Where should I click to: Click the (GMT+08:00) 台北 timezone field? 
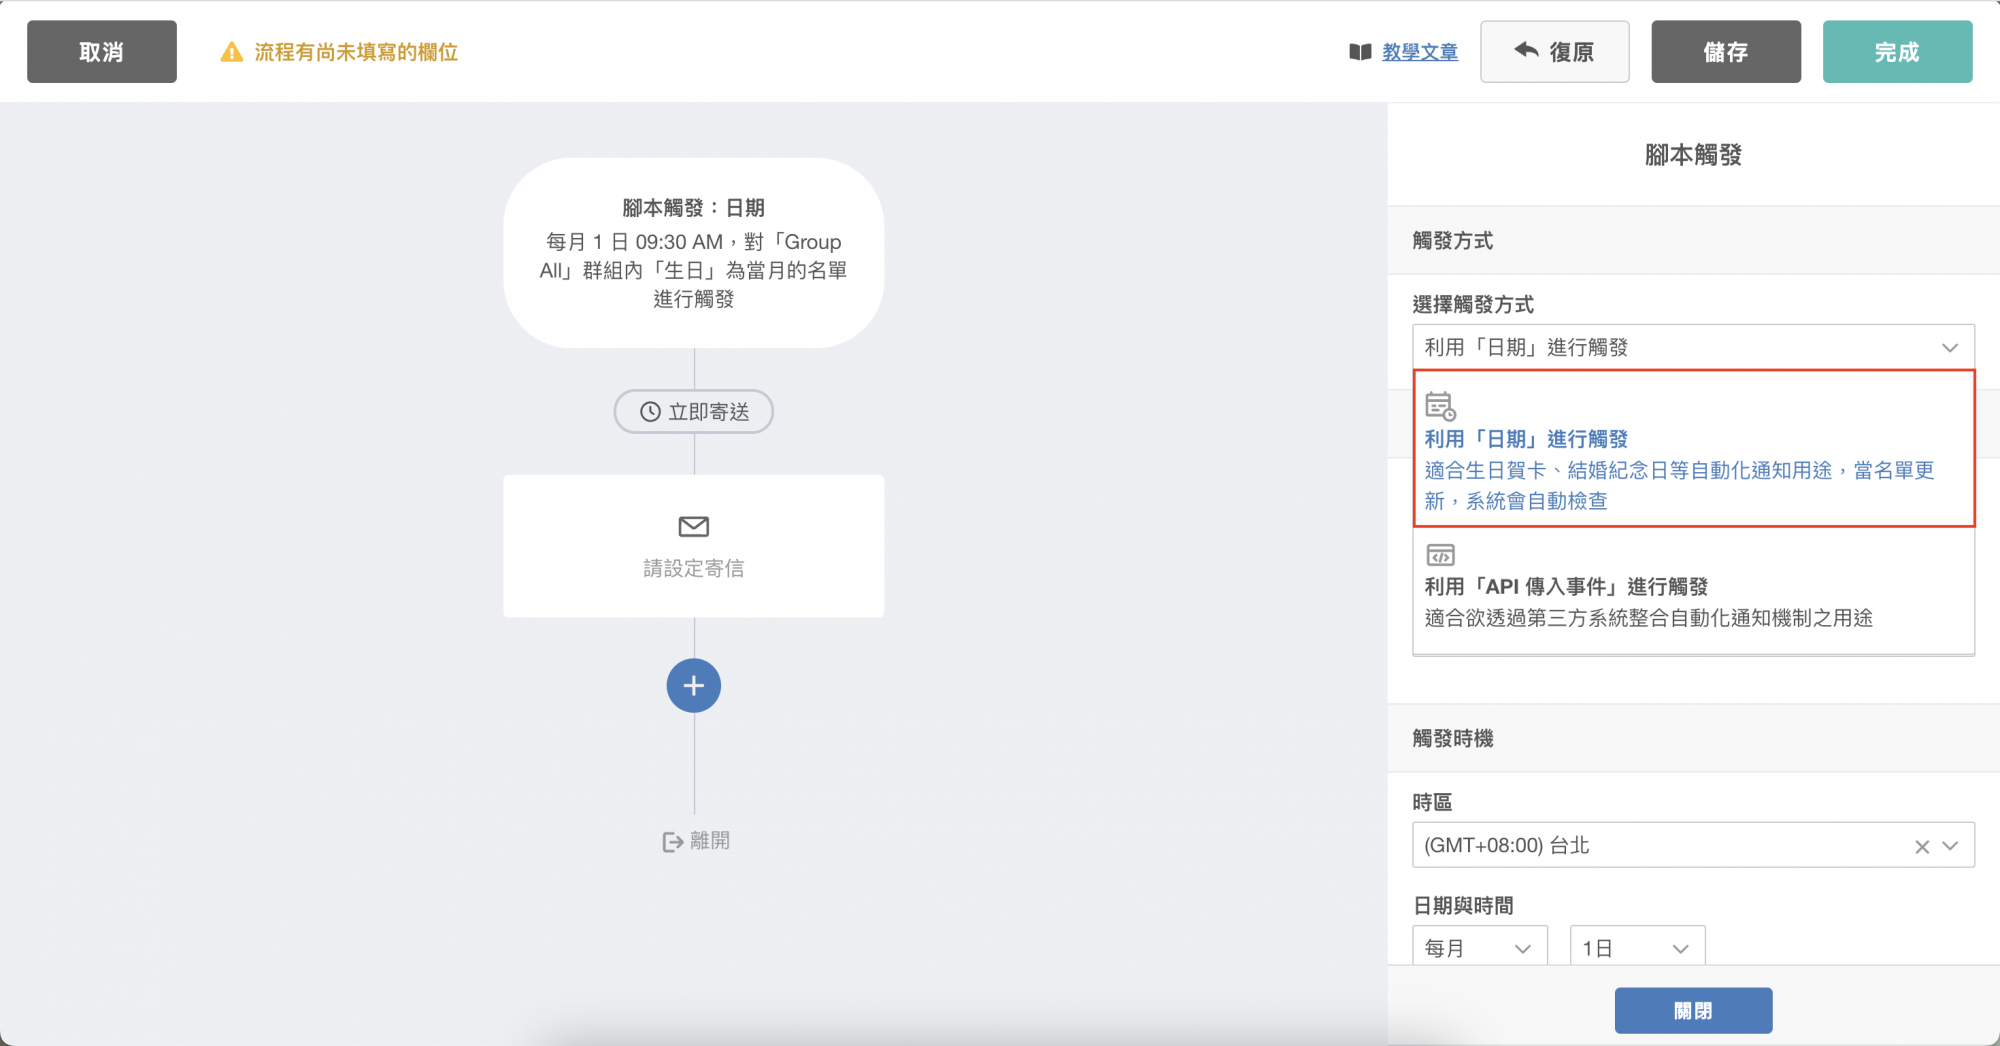tap(1693, 846)
